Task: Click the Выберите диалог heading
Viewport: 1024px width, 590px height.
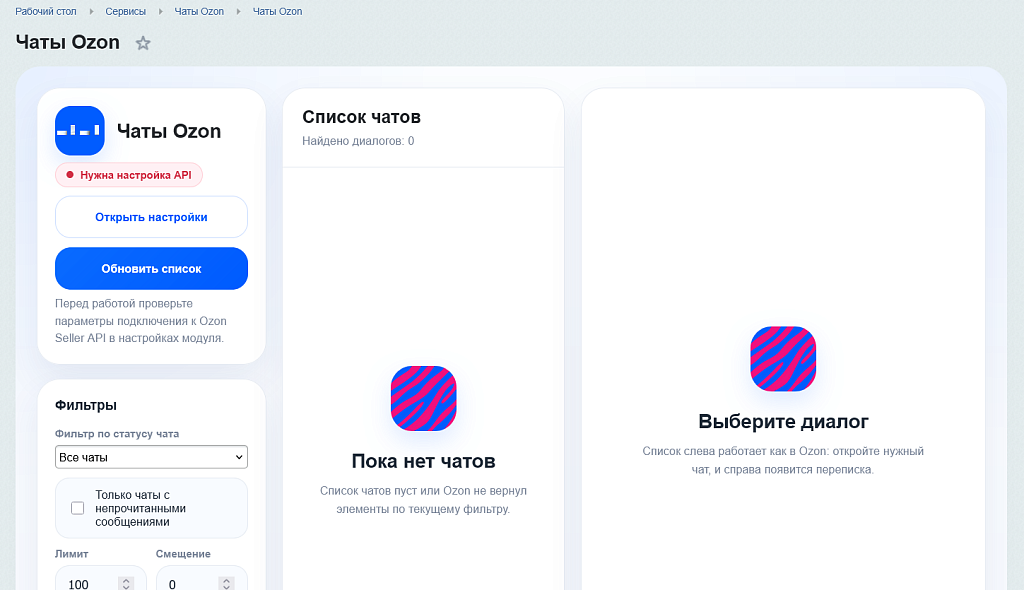Action: pyautogui.click(x=783, y=421)
